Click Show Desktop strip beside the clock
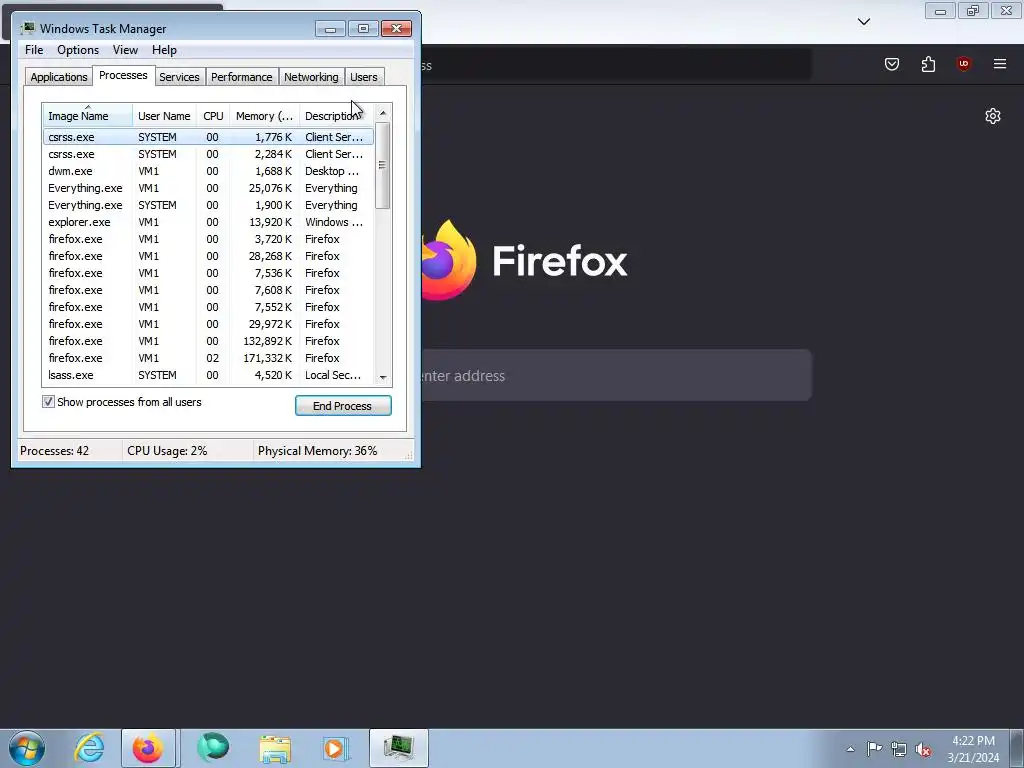Screen dimensions: 1024x768 1017,748
